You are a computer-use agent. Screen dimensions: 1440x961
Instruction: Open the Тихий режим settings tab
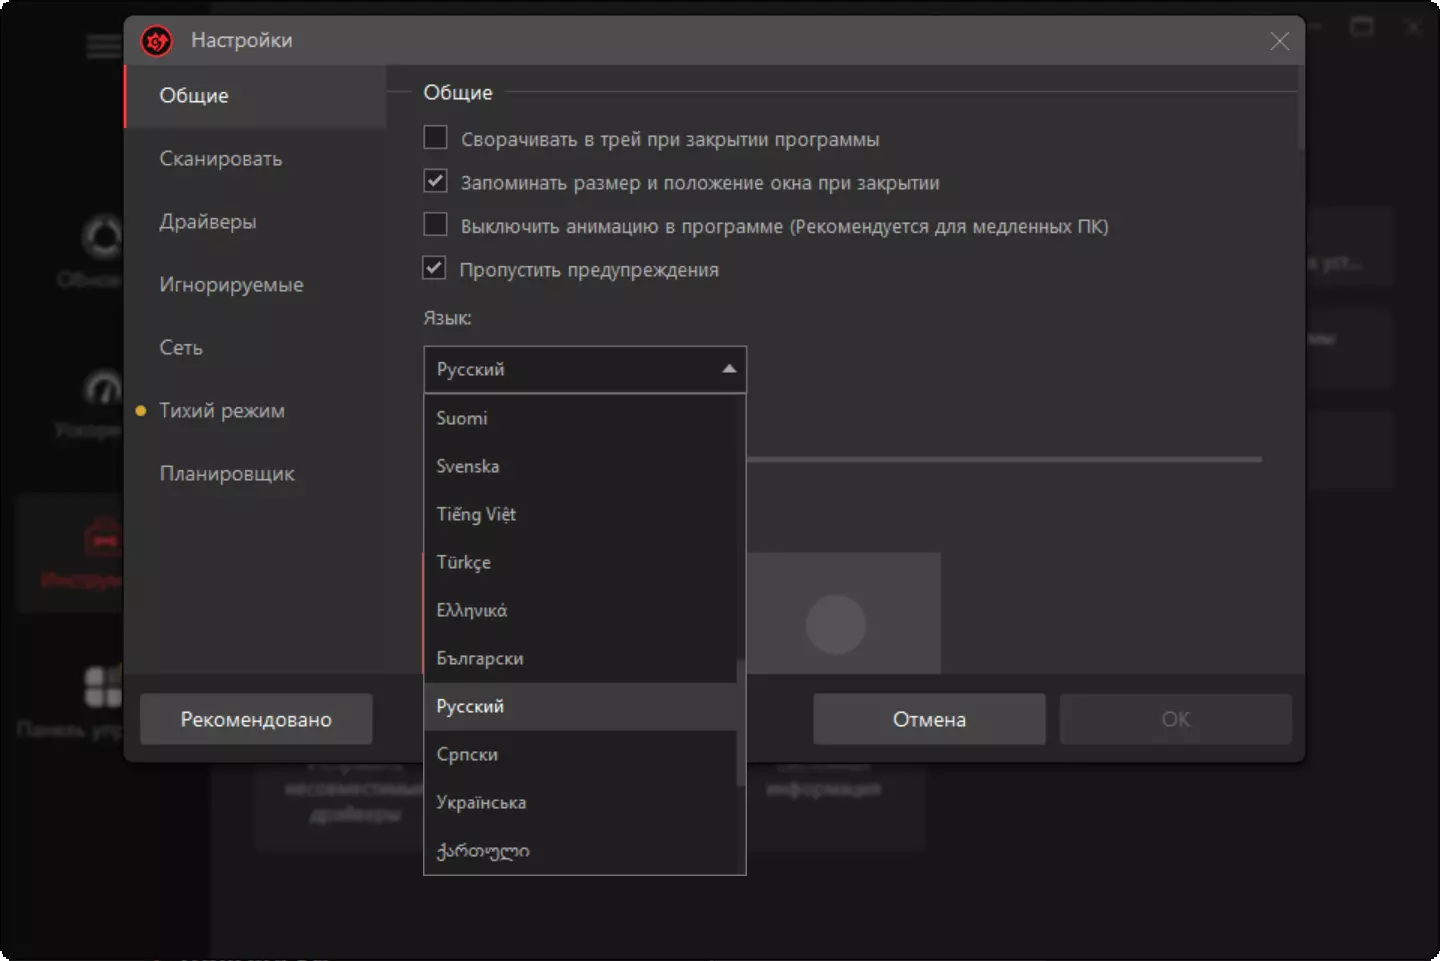[222, 411]
